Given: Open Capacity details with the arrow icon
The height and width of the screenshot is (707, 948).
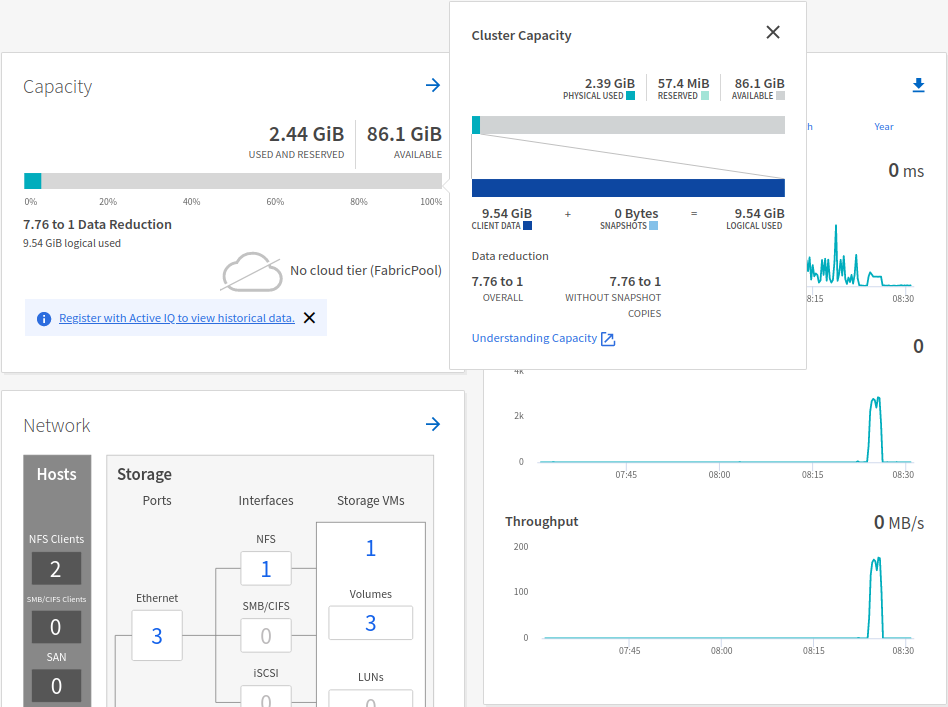Looking at the screenshot, I should [x=433, y=85].
